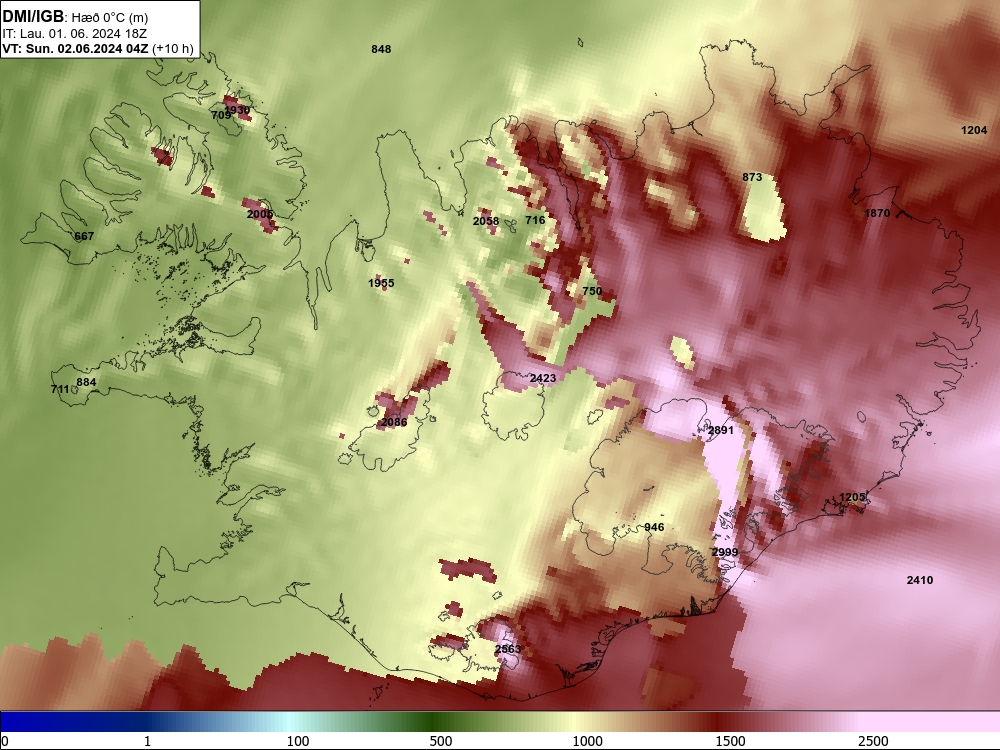Click the 1205 map value
Image resolution: width=1000 pixels, height=750 pixels.
tap(852, 497)
